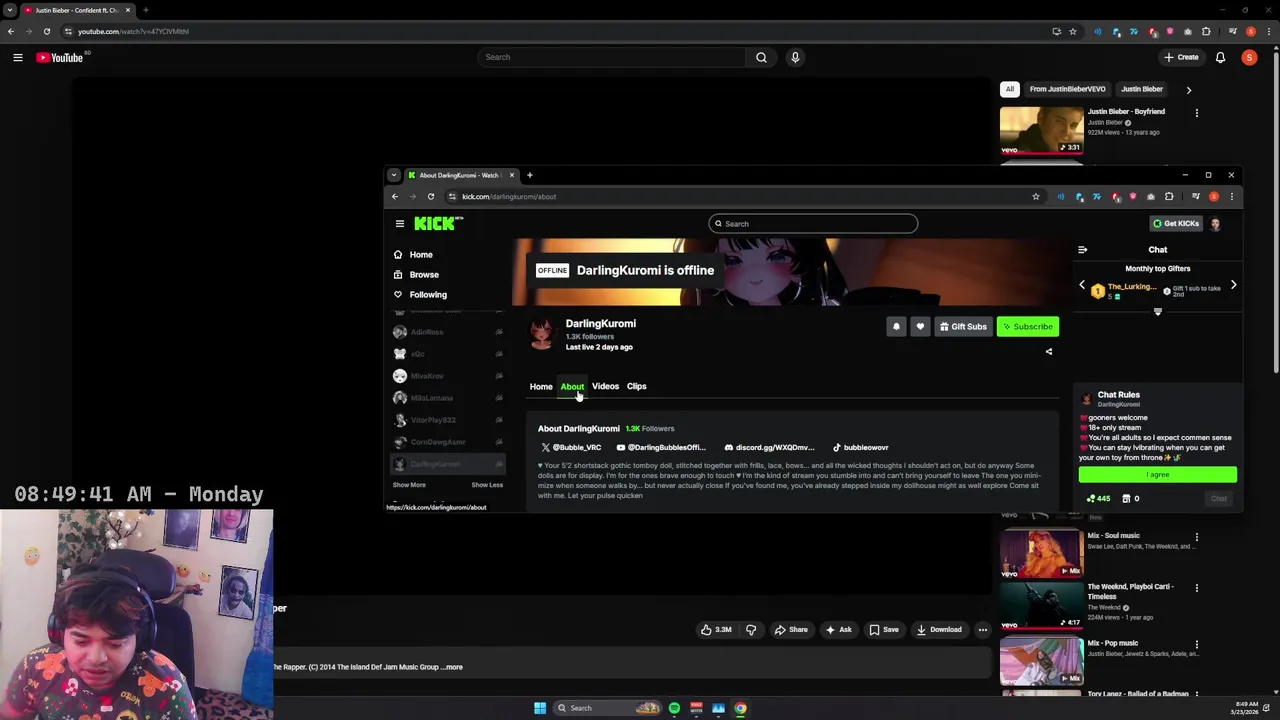Image resolution: width=1280 pixels, height=720 pixels.
Task: Download the YouTube video
Action: click(939, 630)
